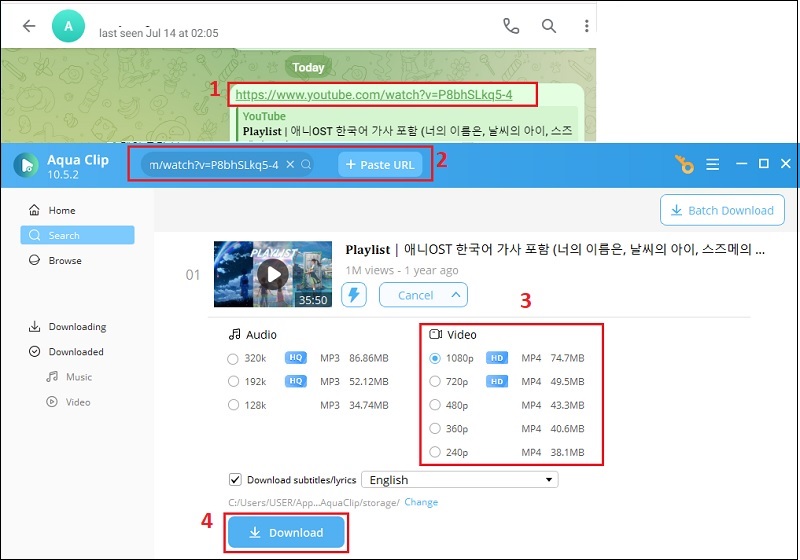Click the HQ badge for 192k
800x560 pixels.
pyautogui.click(x=296, y=381)
